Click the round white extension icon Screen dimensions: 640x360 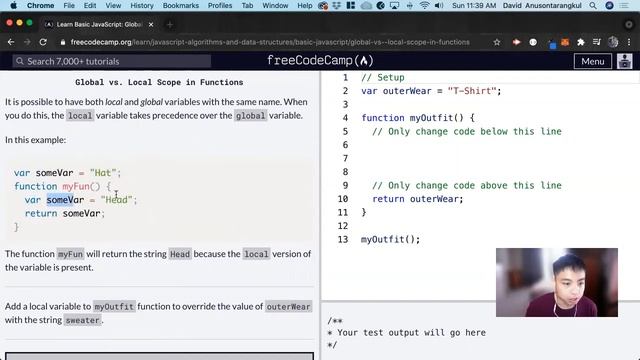click(x=533, y=42)
